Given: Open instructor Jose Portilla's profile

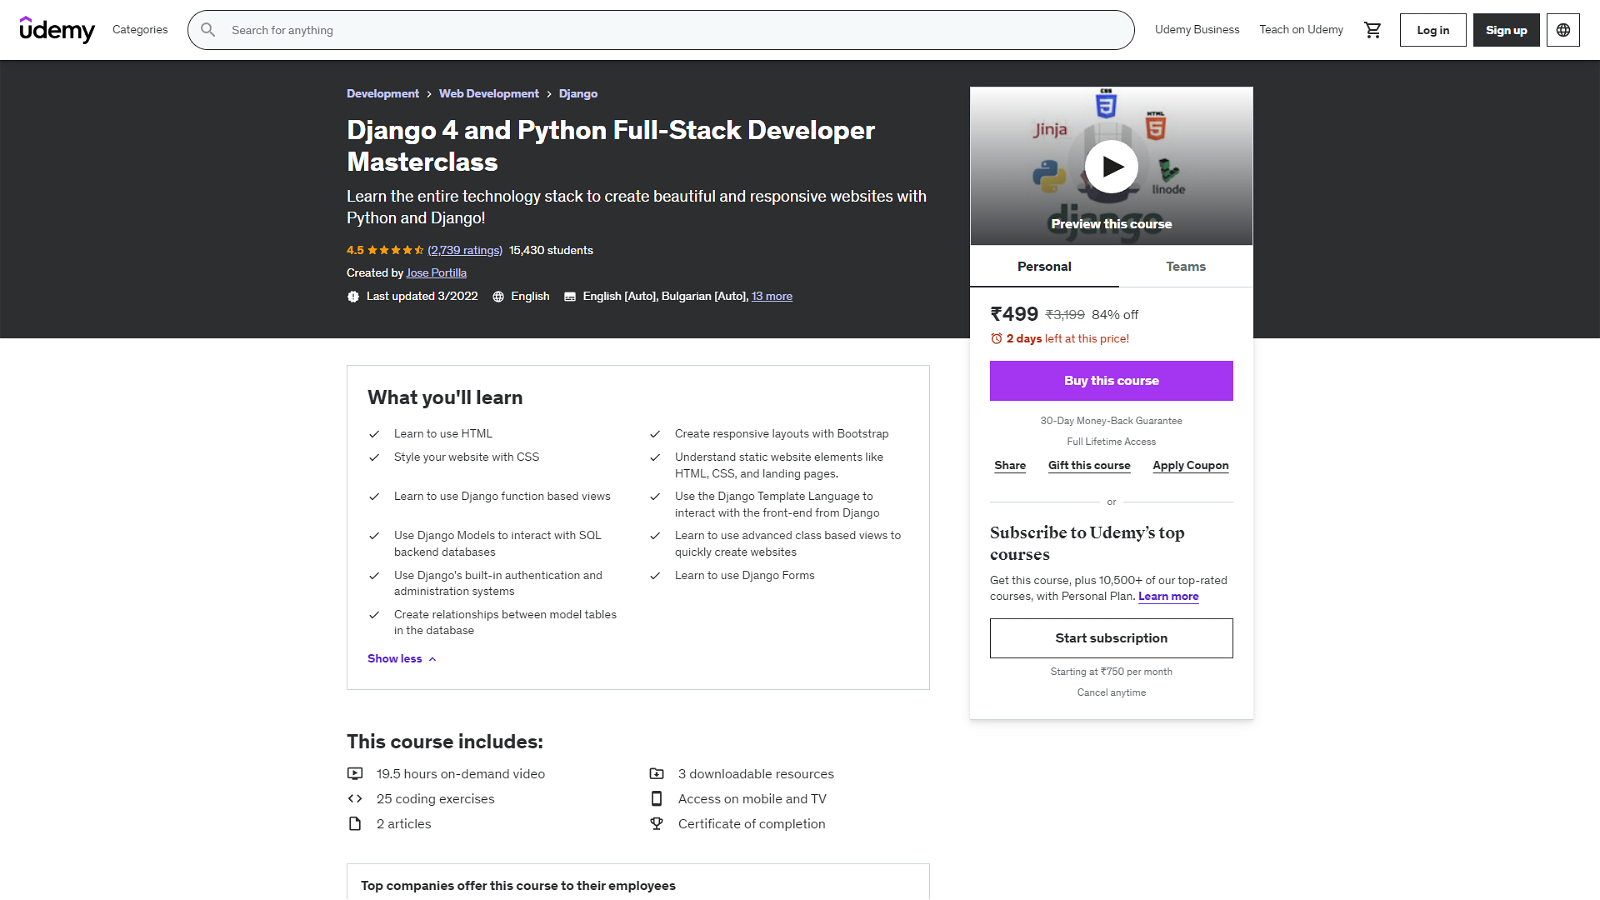Looking at the screenshot, I should point(436,273).
